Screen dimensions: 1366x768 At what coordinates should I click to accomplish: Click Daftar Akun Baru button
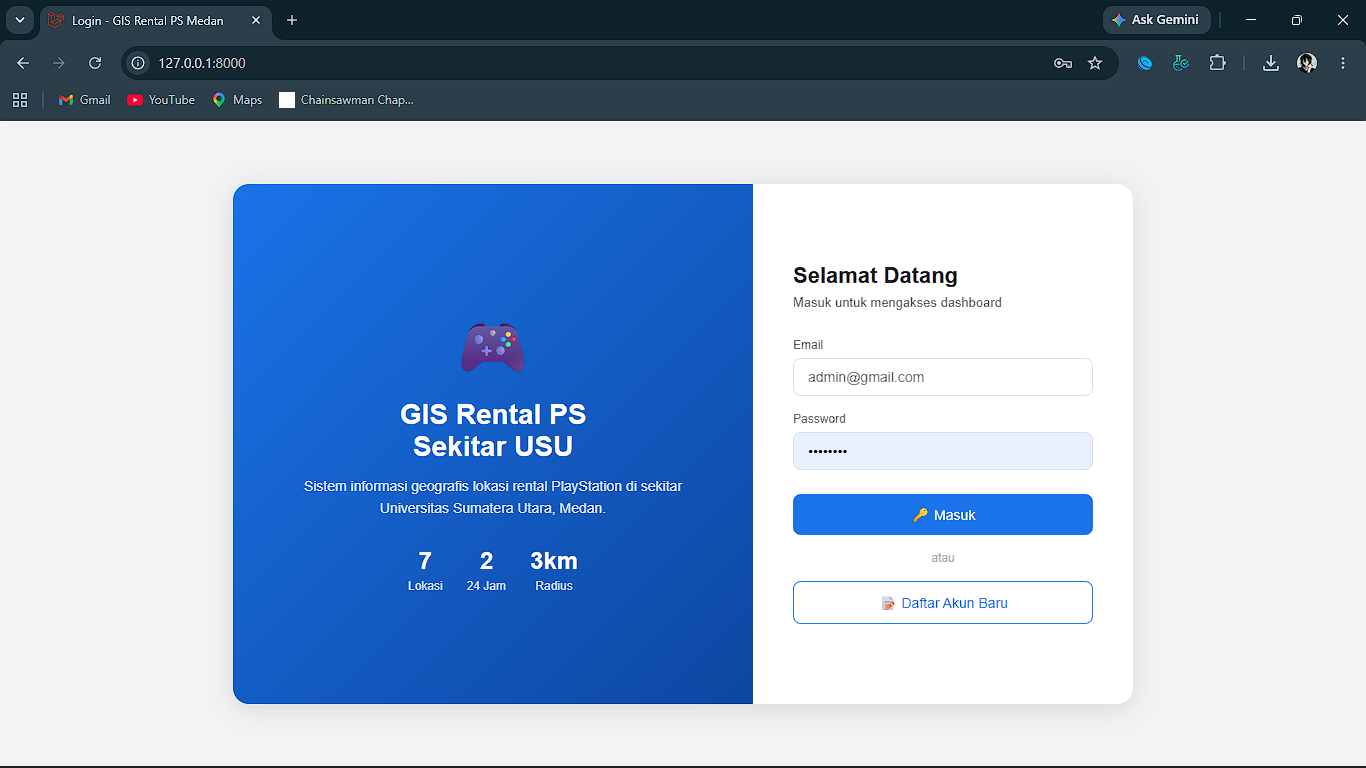943,603
